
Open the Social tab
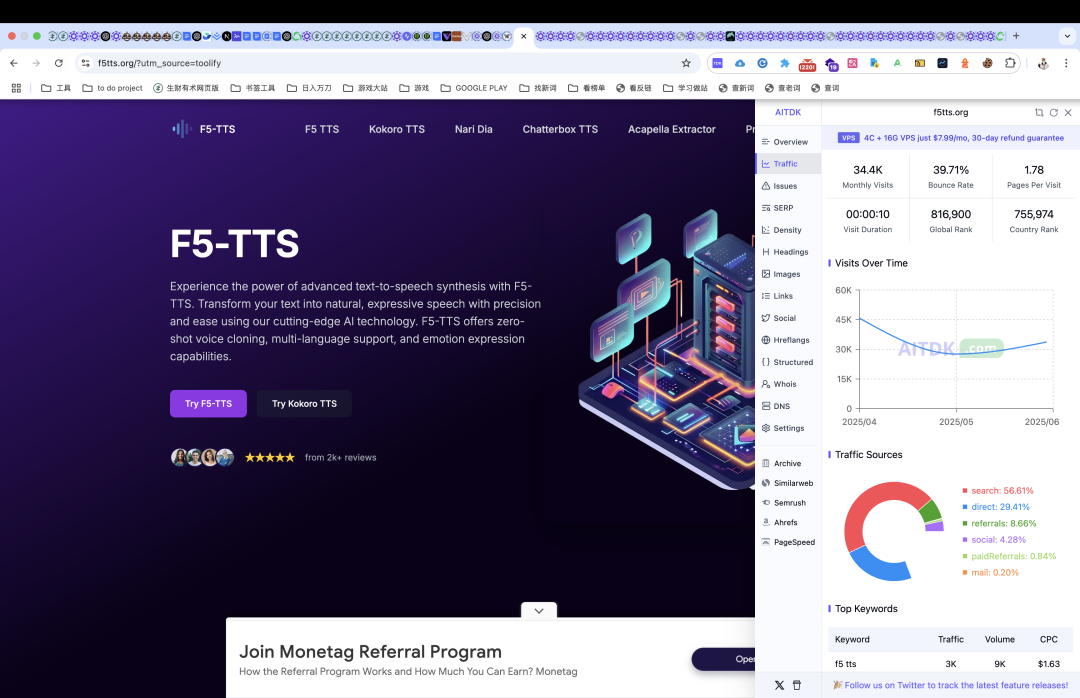(x=788, y=318)
